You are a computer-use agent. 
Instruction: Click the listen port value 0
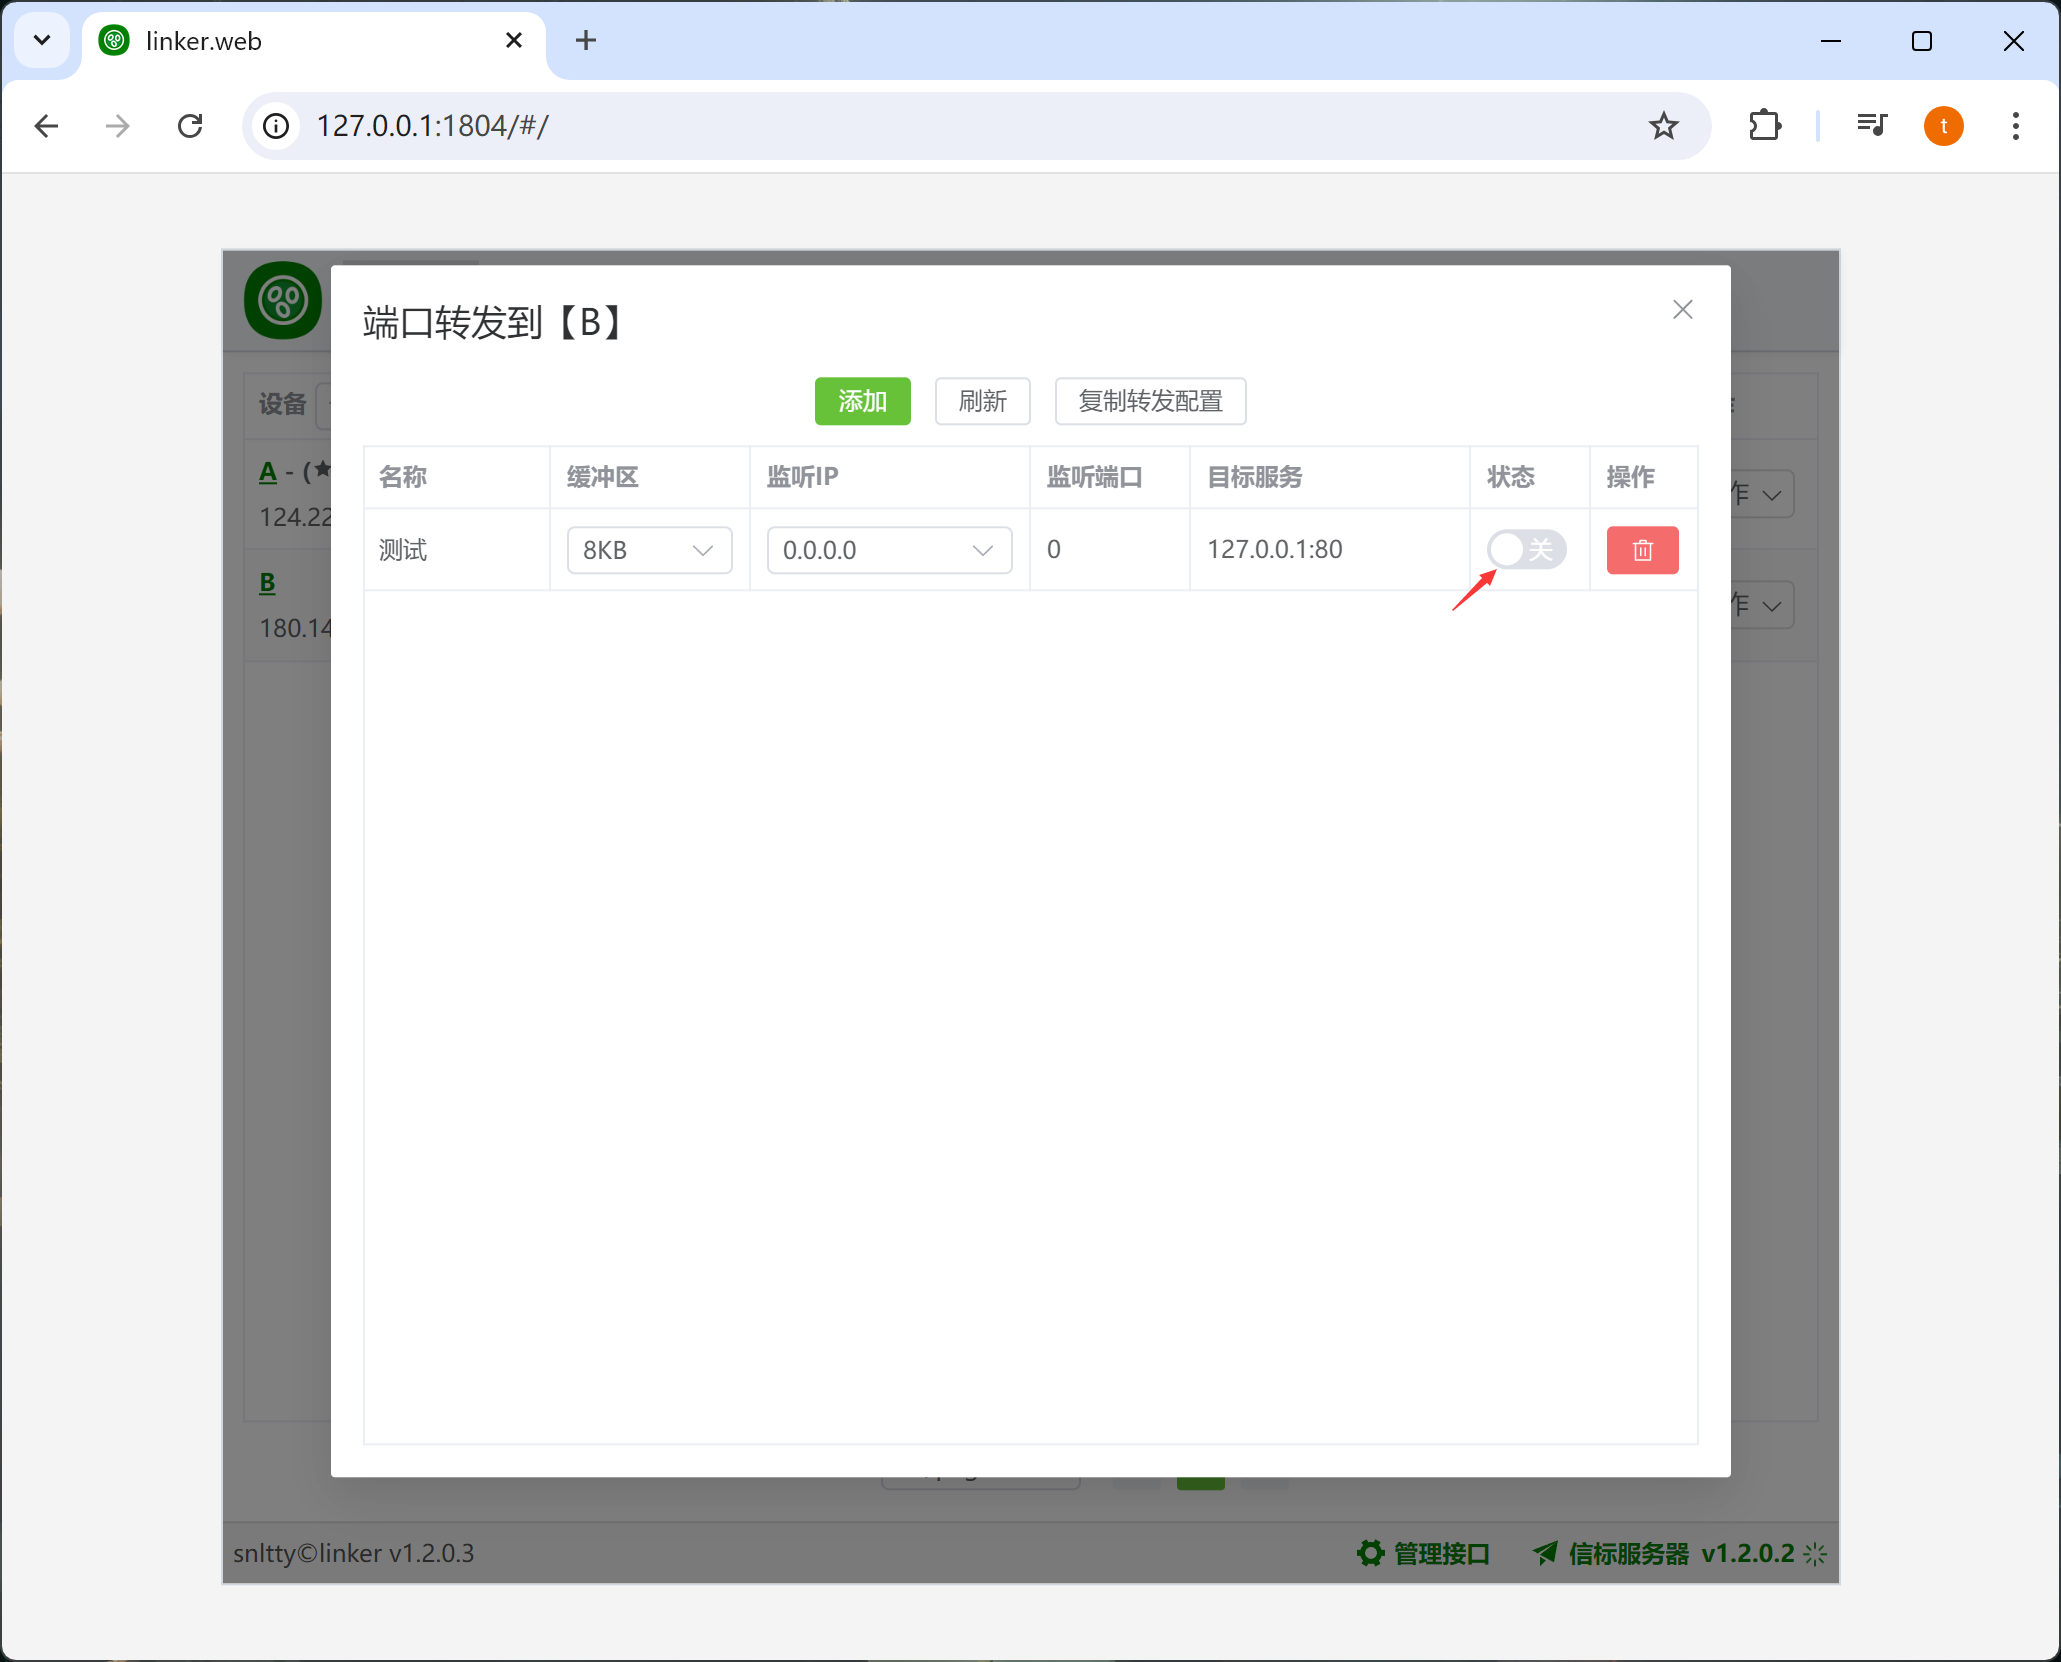coord(1054,549)
